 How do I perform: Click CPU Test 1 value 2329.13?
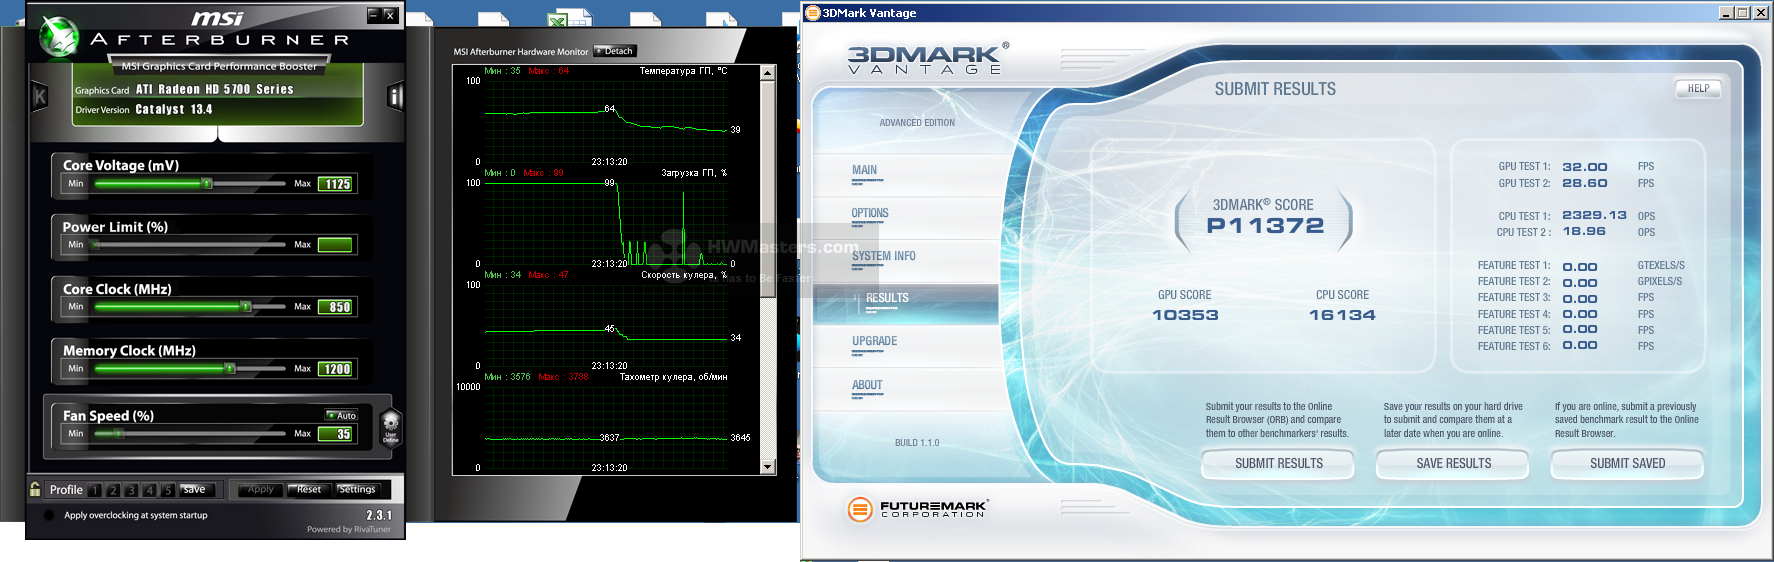point(1594,216)
